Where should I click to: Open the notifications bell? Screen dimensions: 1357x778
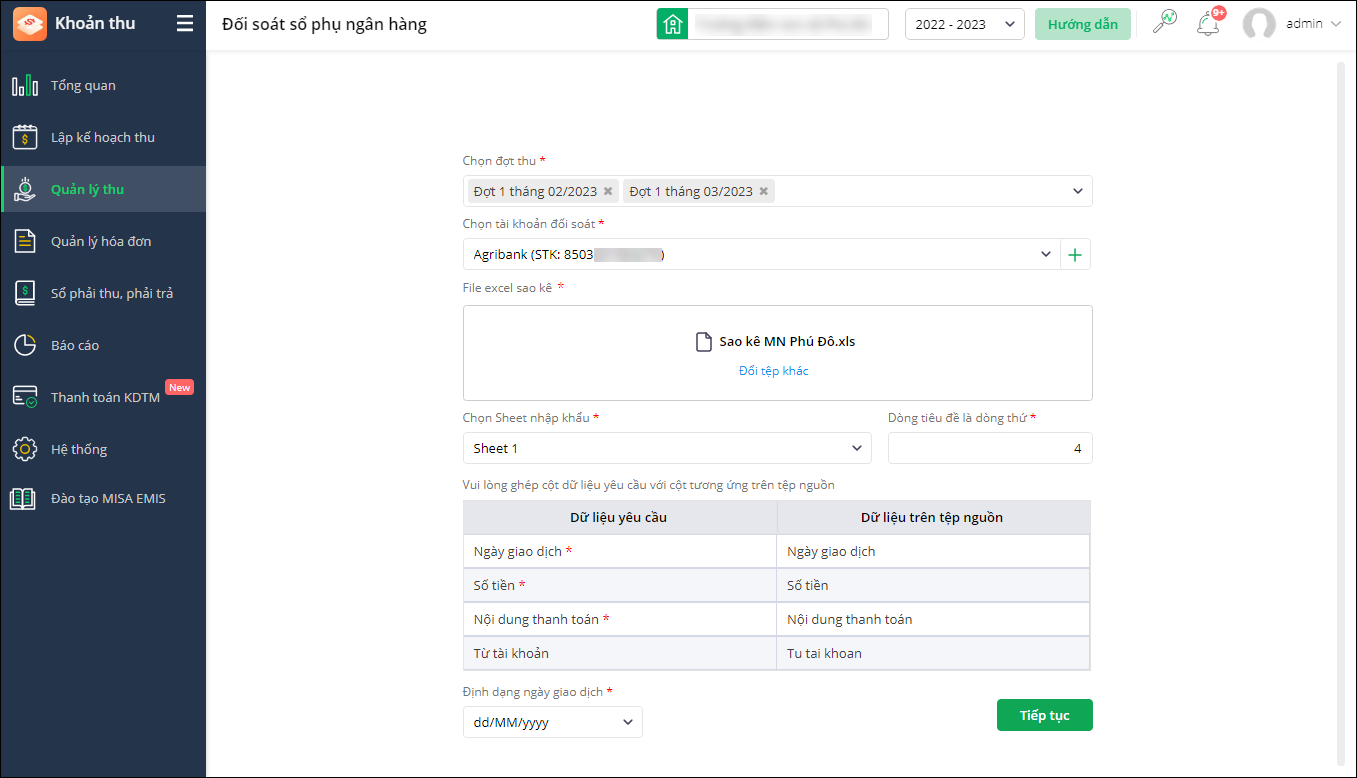click(x=1208, y=24)
